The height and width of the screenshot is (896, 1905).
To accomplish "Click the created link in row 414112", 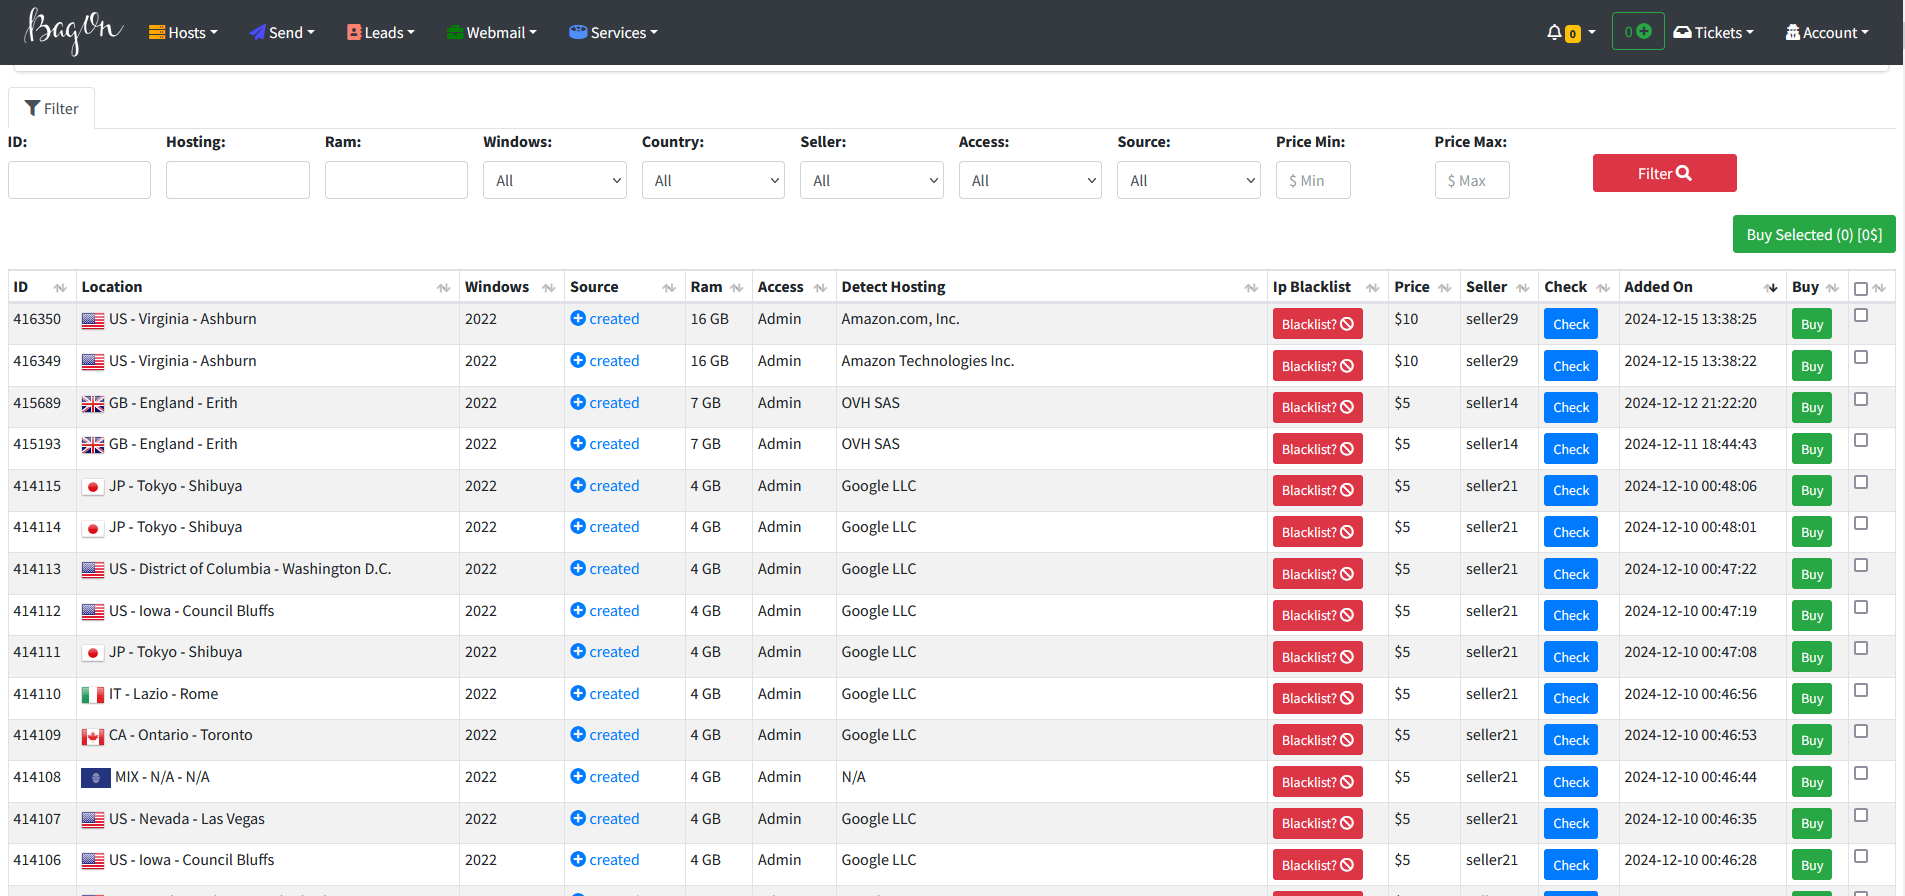I will tap(614, 611).
